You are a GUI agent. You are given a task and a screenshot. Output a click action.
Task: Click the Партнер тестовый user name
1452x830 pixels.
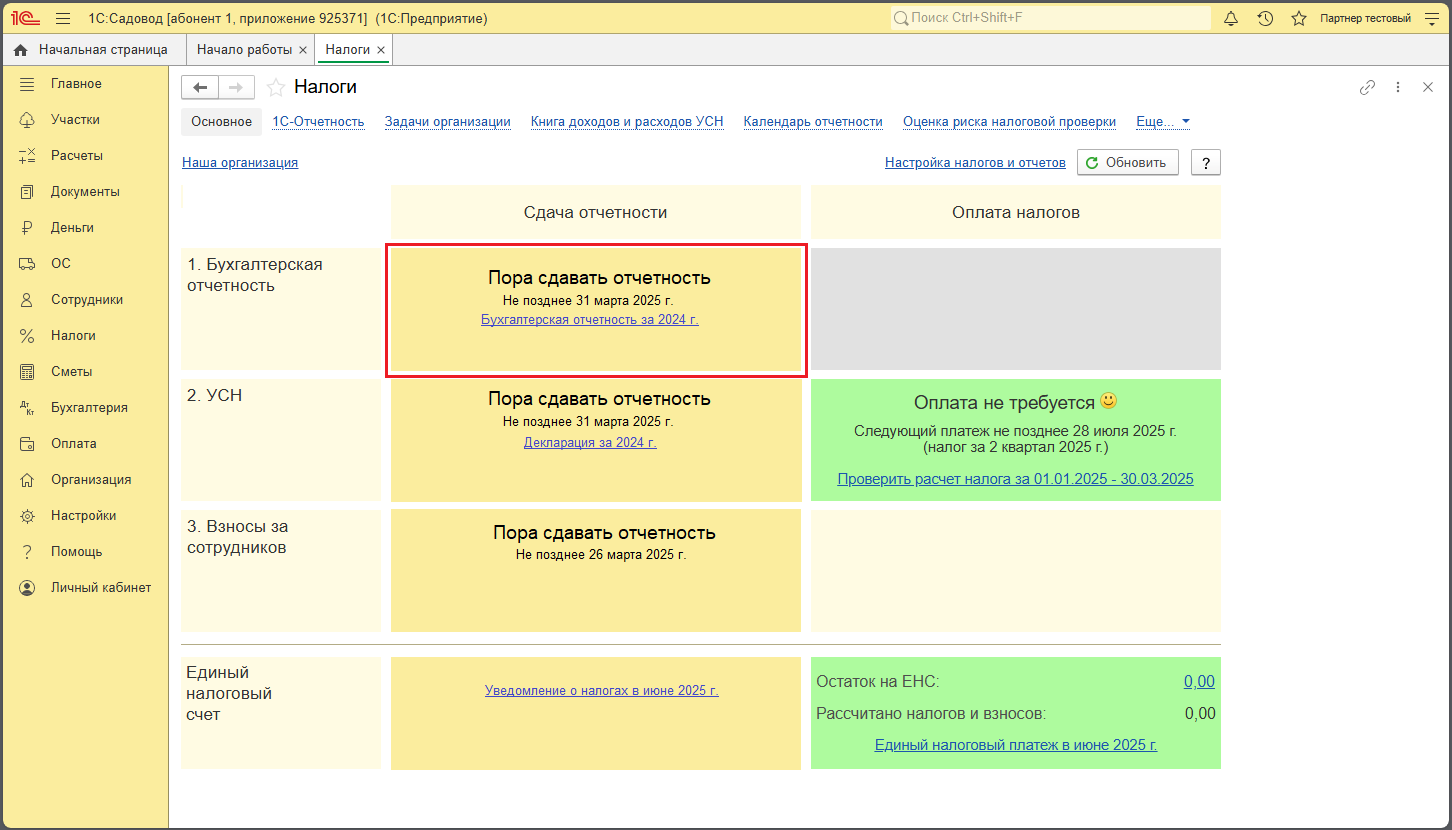coord(1365,19)
